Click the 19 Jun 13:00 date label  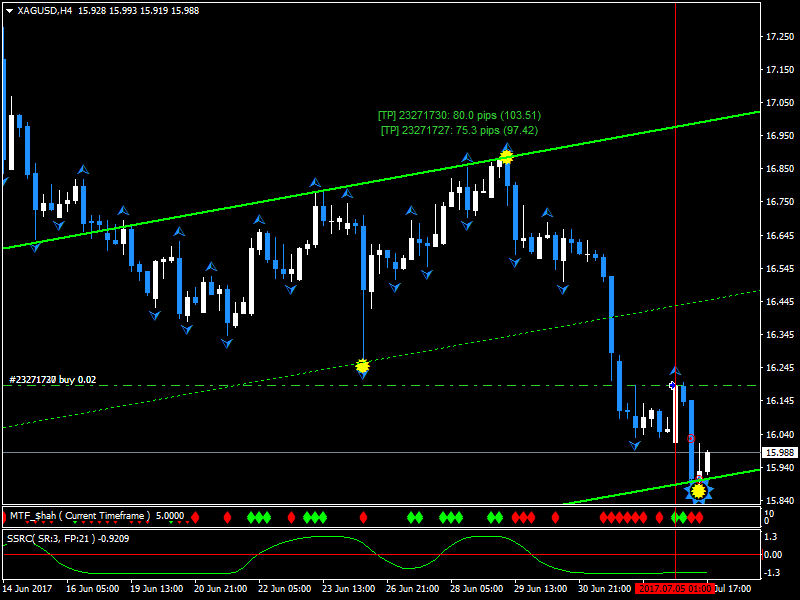coord(157,589)
